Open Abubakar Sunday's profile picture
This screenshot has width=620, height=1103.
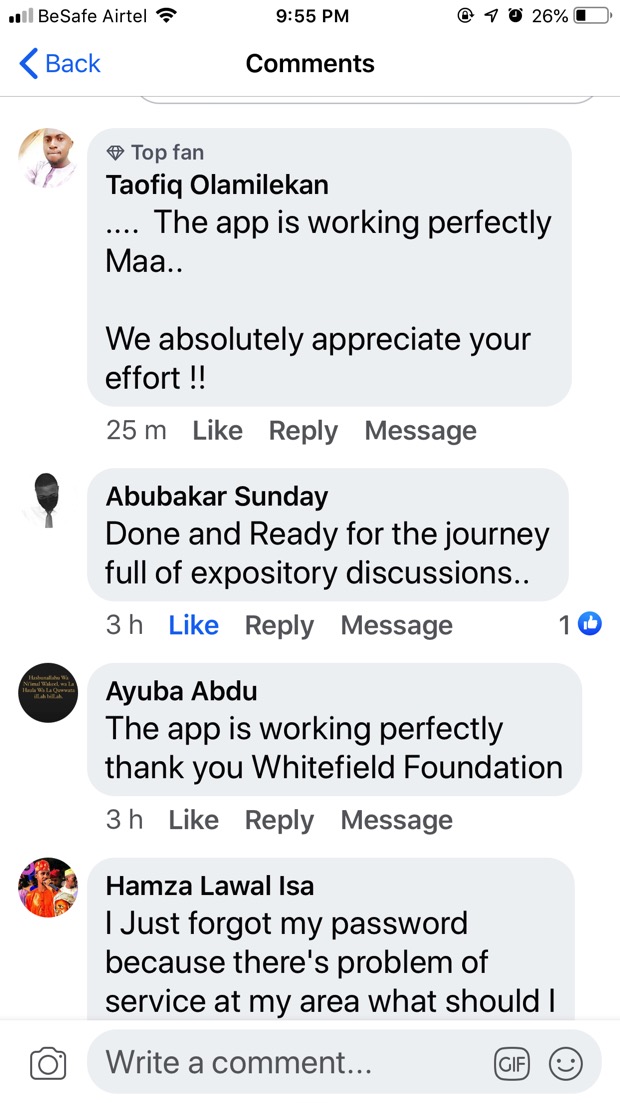pyautogui.click(x=48, y=500)
